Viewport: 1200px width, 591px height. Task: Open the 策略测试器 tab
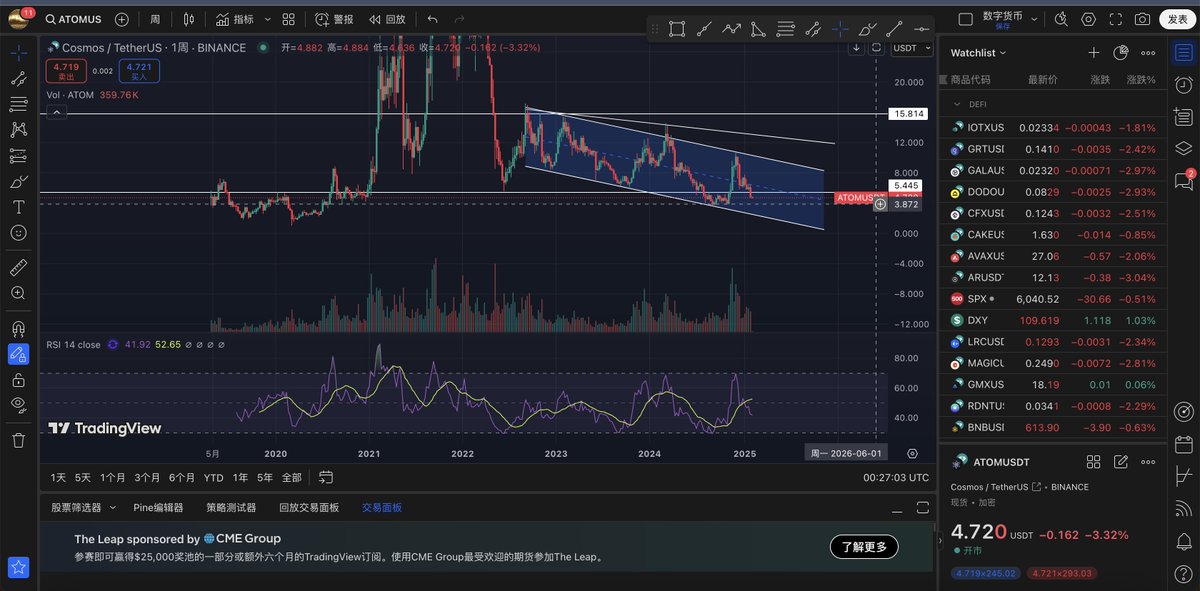231,508
